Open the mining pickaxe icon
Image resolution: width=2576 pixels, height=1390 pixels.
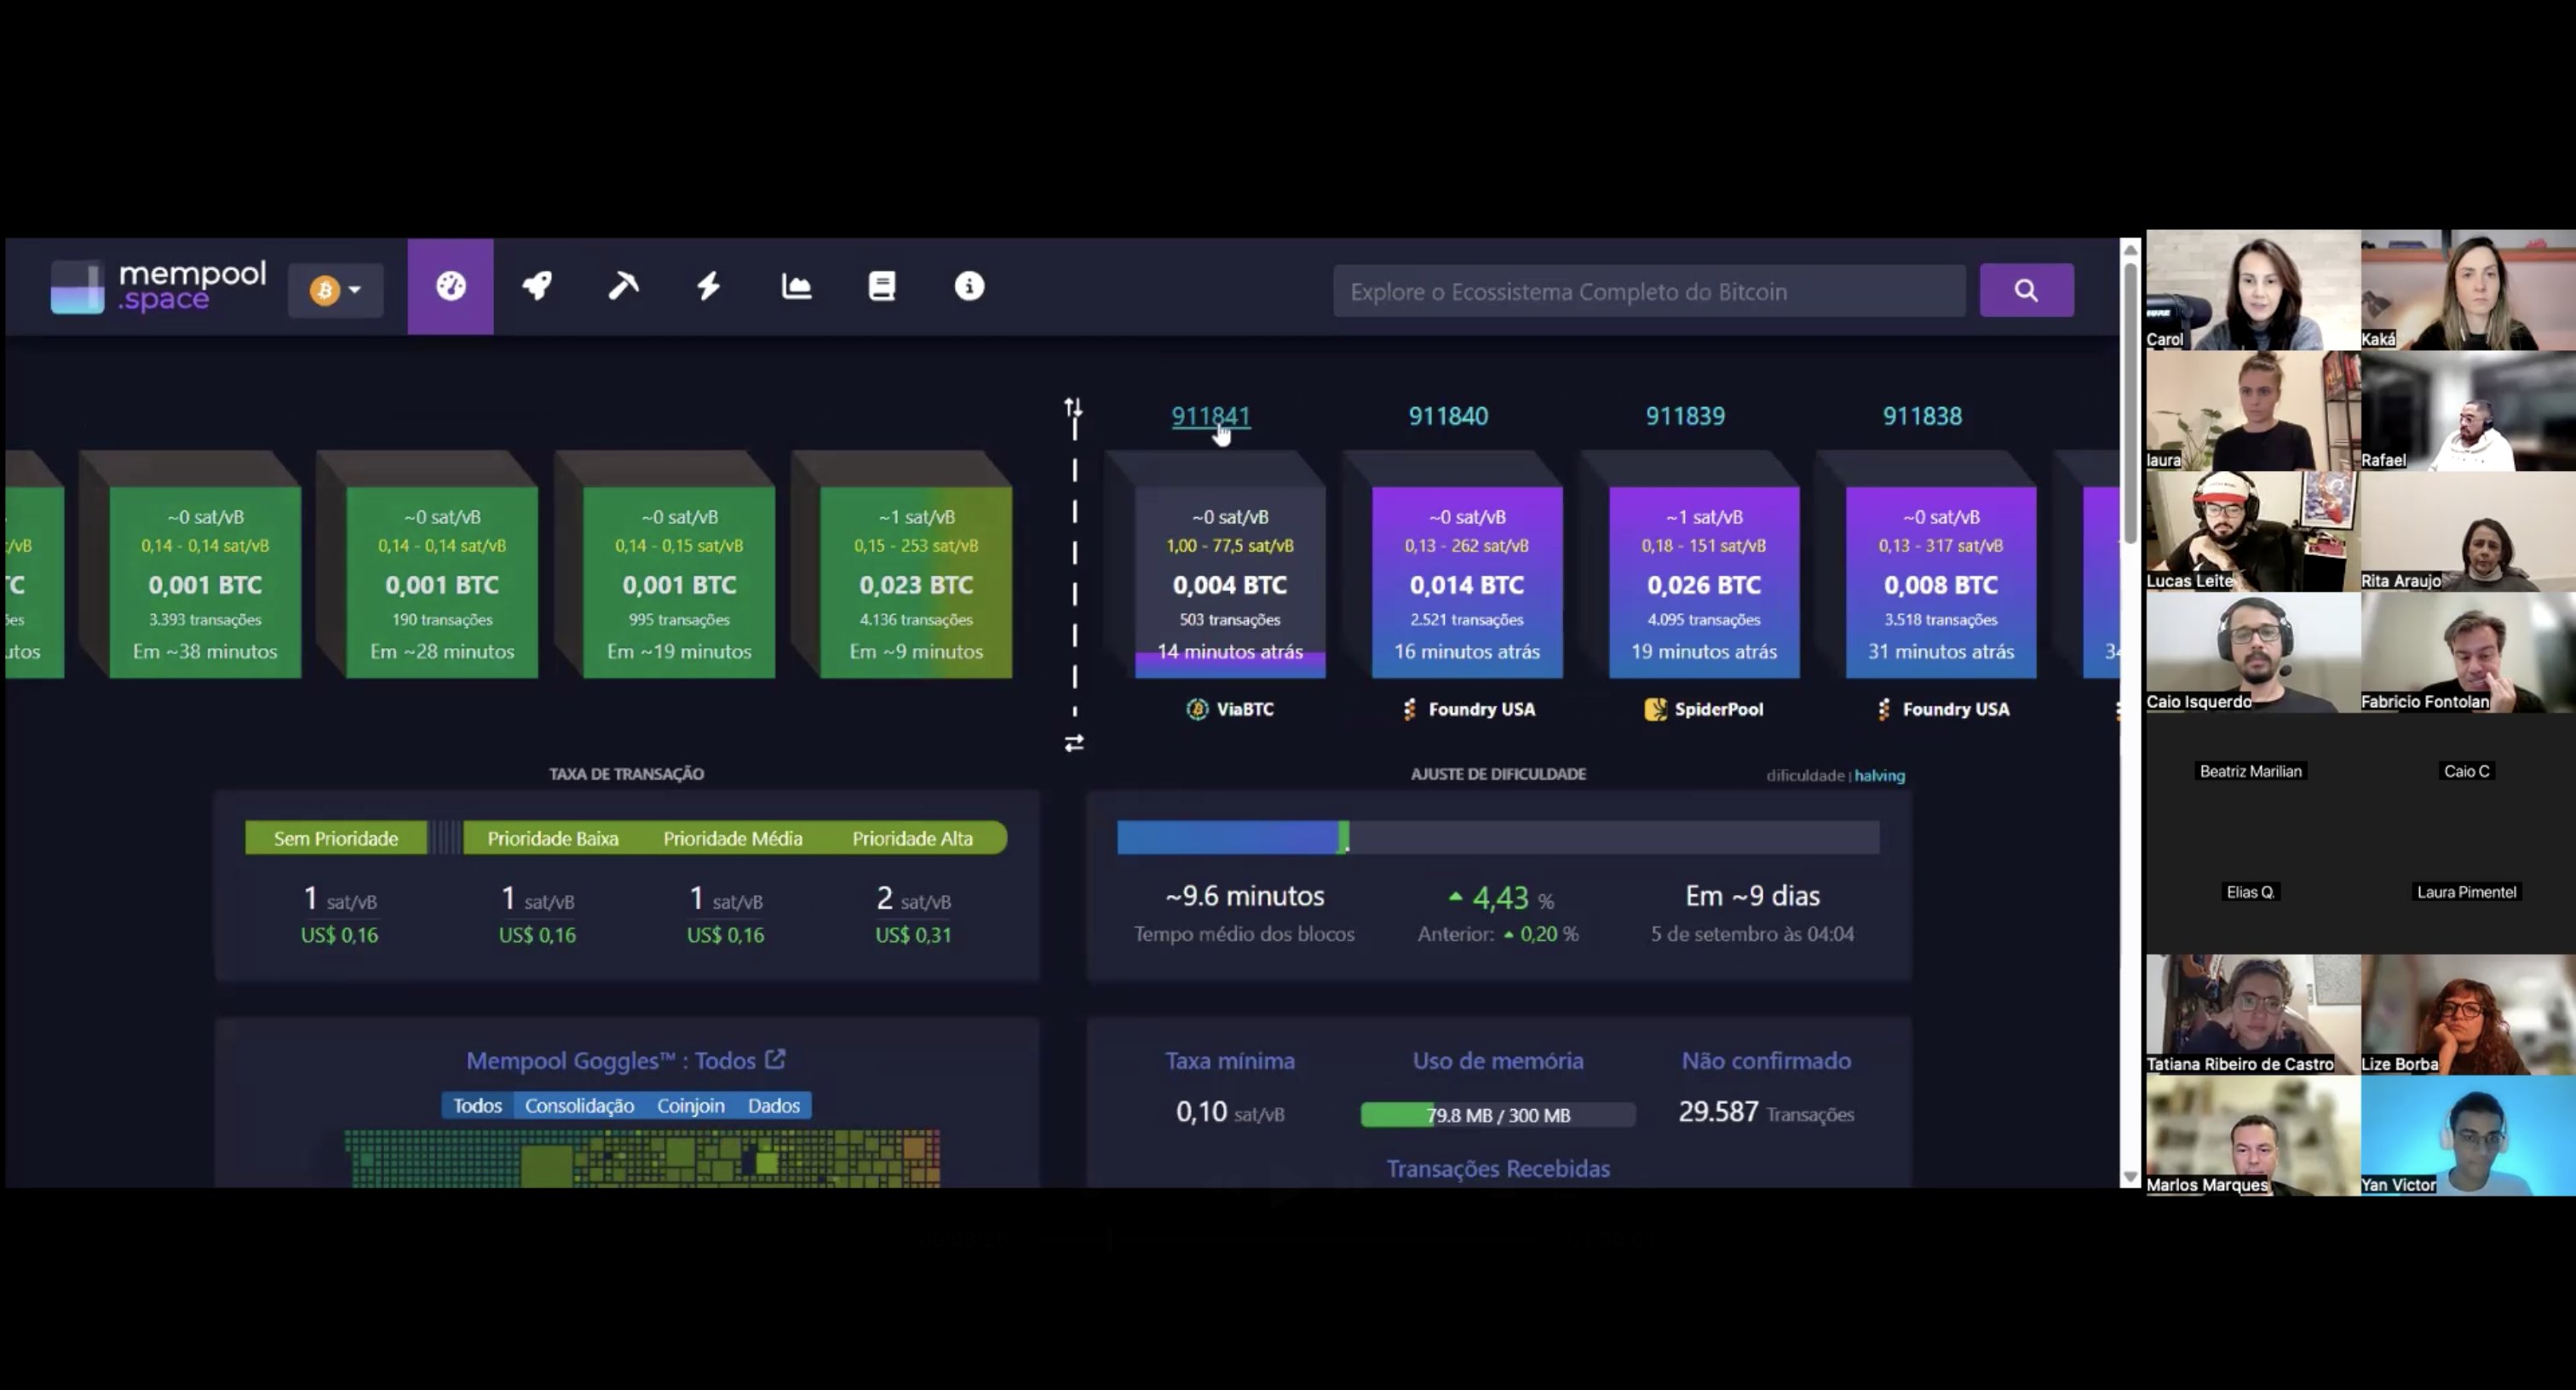coord(623,287)
